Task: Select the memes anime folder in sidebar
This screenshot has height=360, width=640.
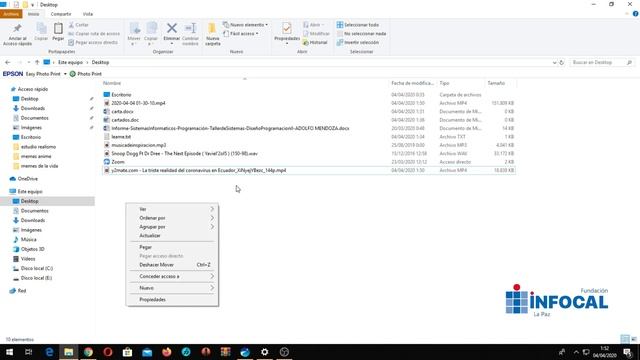Action: coord(36,156)
